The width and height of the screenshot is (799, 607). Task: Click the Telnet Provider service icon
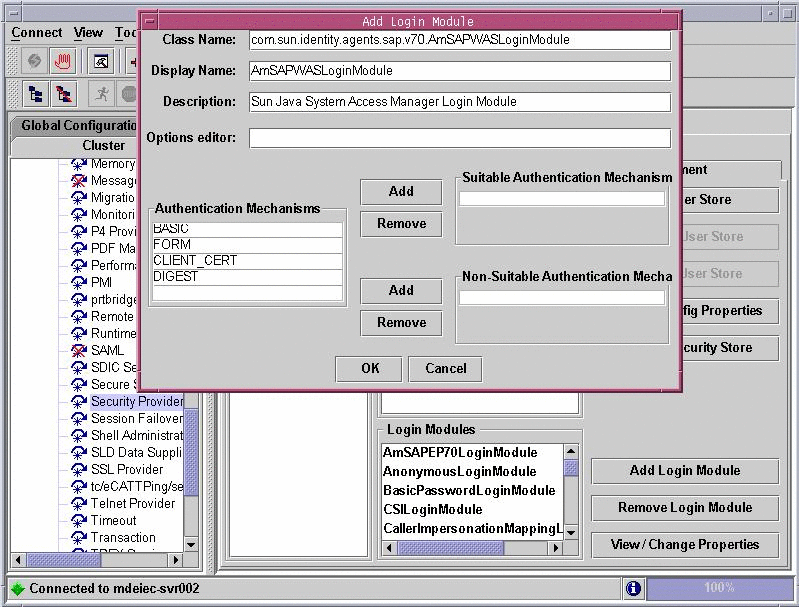coord(78,504)
